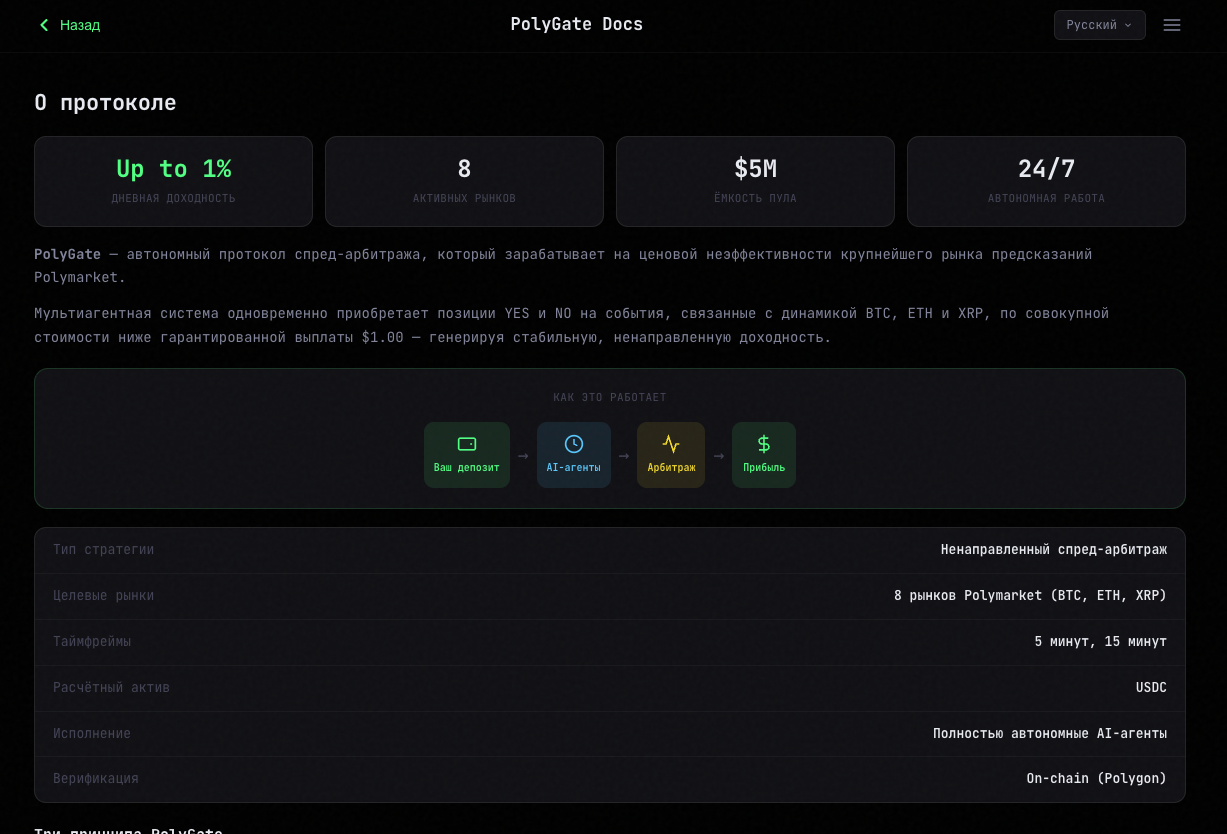The image size is (1227, 834).
Task: Select the Арбитраж step label
Action: (x=671, y=468)
